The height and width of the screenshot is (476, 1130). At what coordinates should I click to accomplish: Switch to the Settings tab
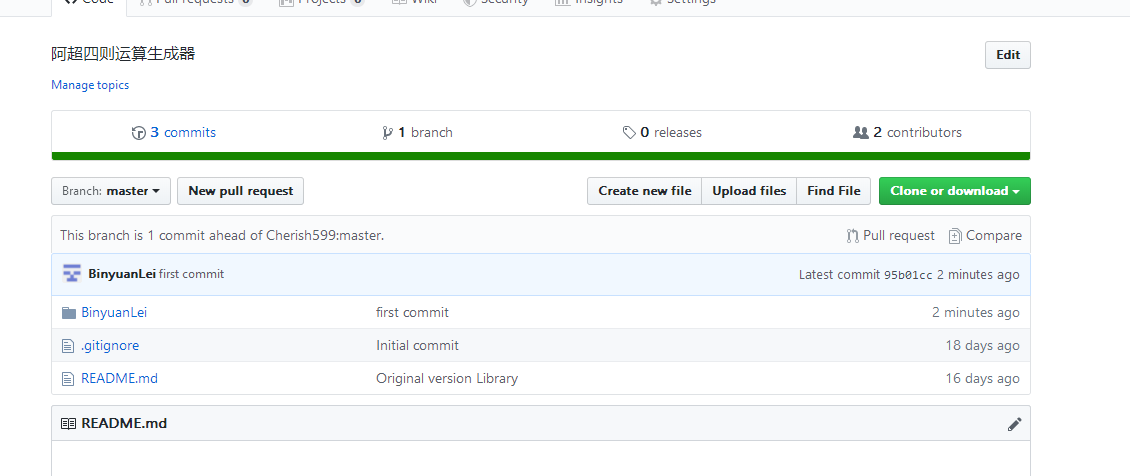tap(683, 3)
